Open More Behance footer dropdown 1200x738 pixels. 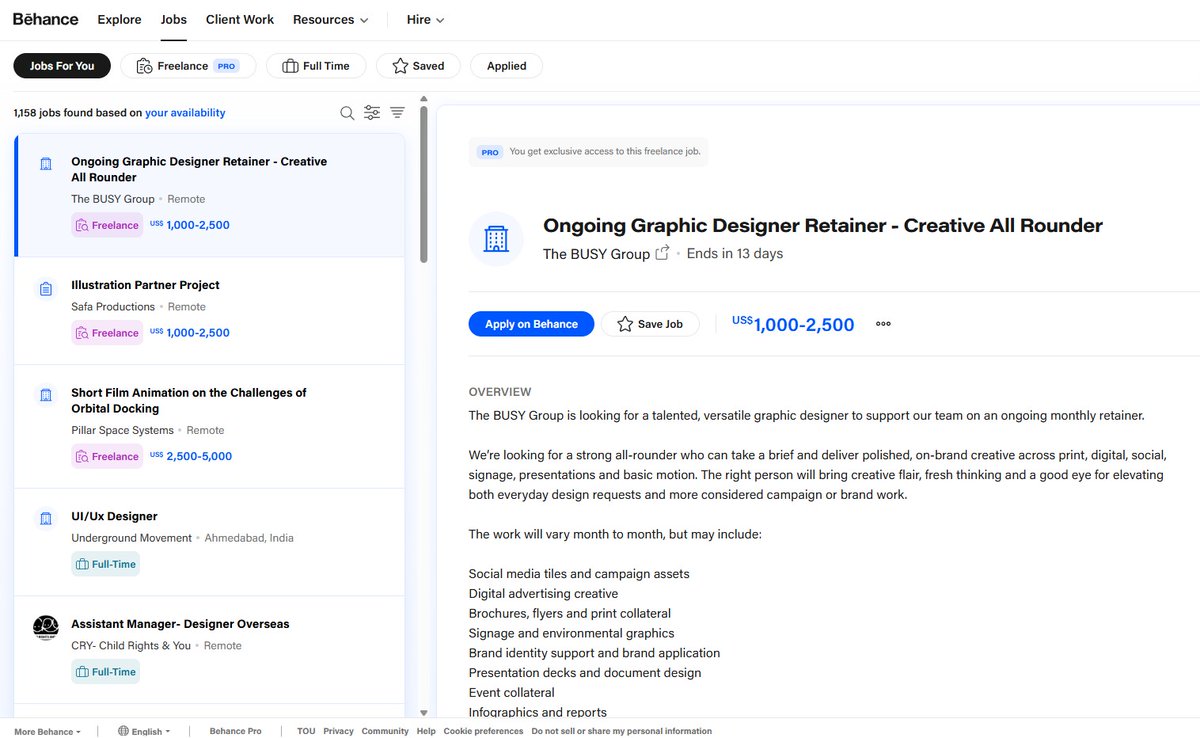pyautogui.click(x=47, y=731)
